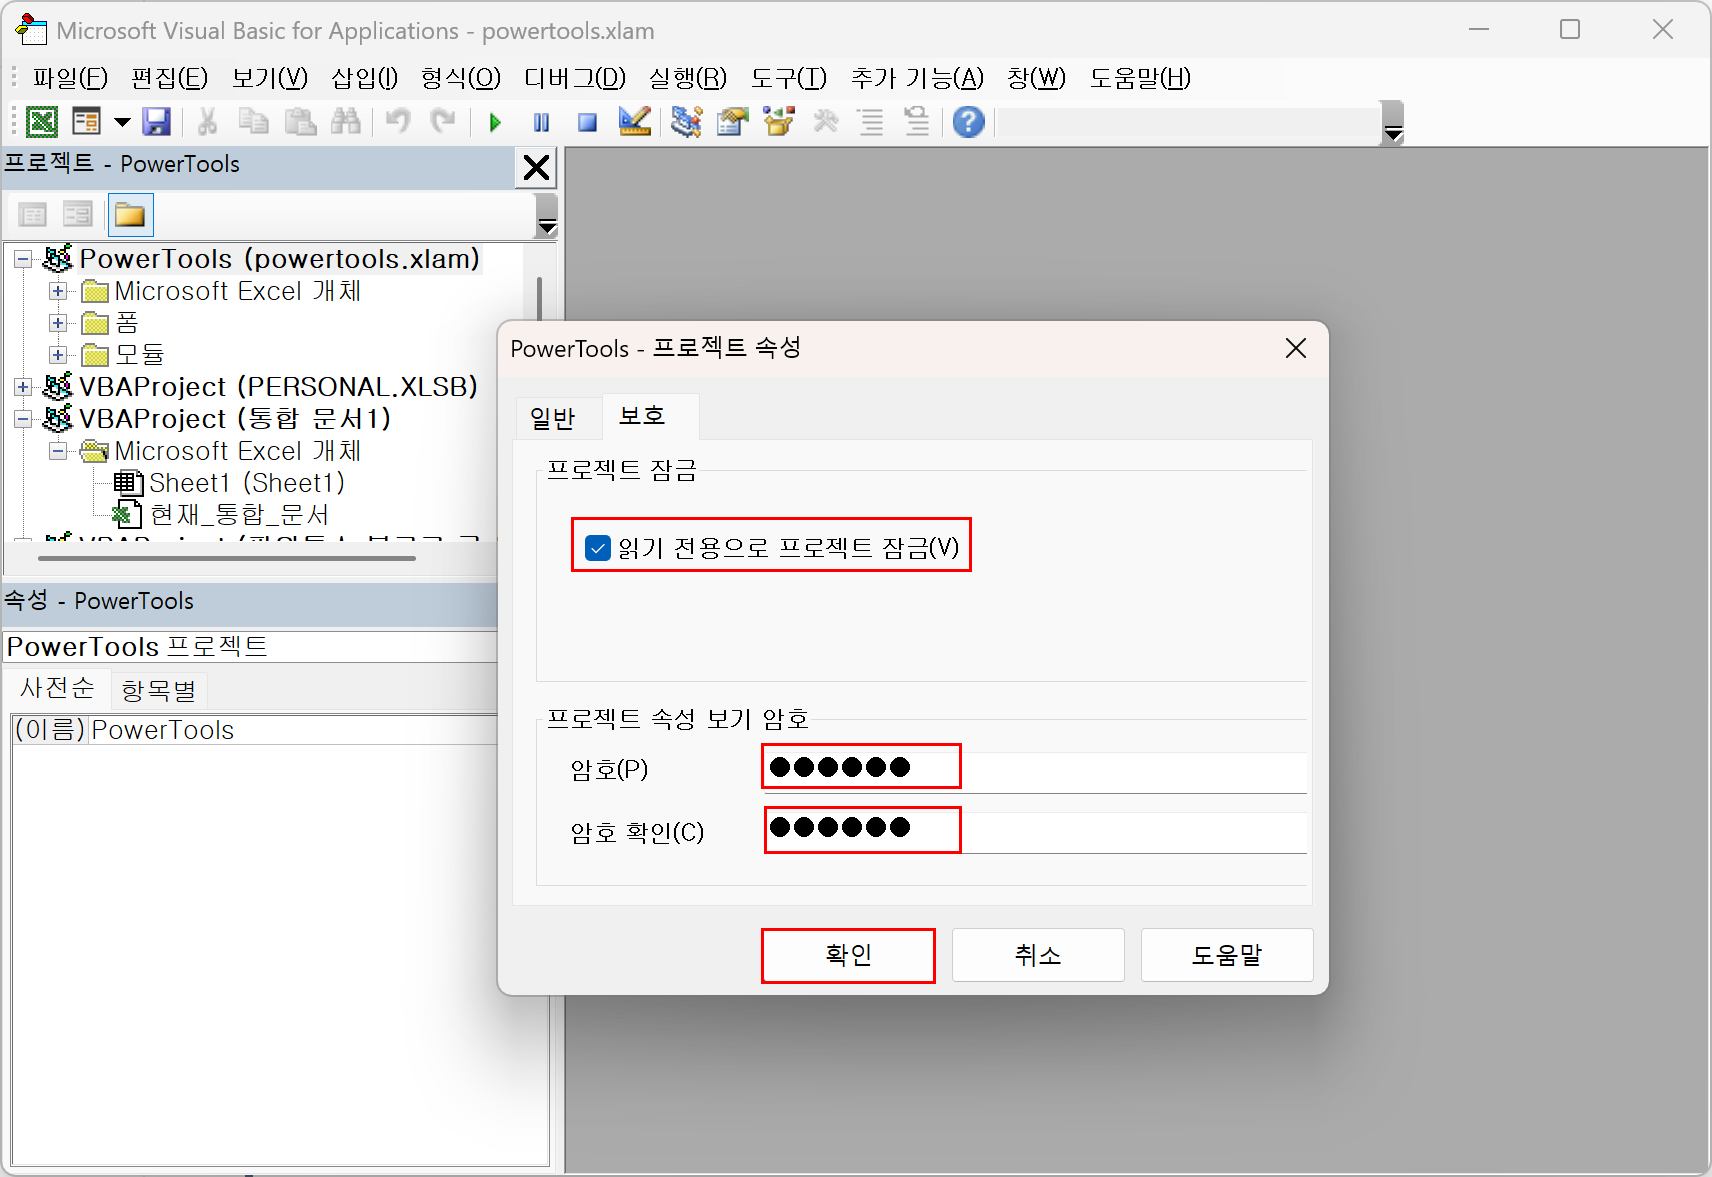Collapse Microsoft Excel 개체 under 통합 문서1

[x=58, y=451]
